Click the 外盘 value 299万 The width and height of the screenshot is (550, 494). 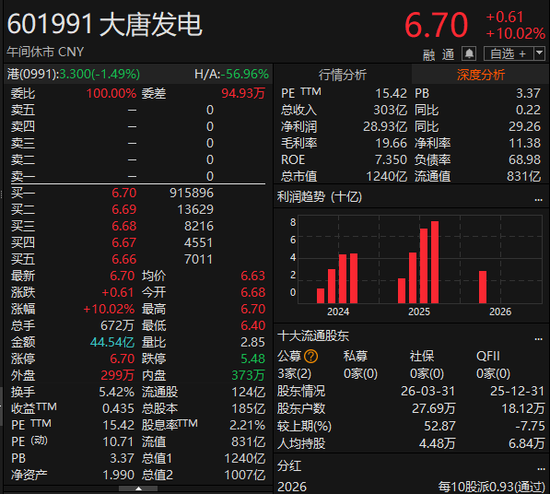[118, 375]
